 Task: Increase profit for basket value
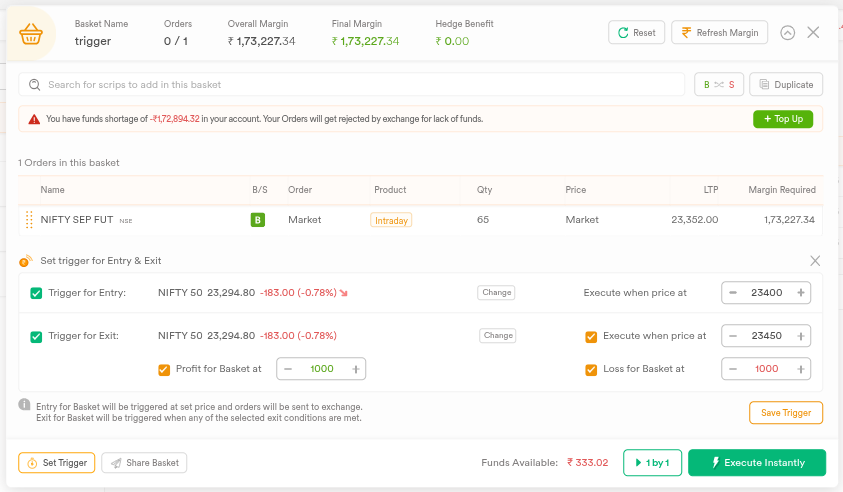(355, 369)
